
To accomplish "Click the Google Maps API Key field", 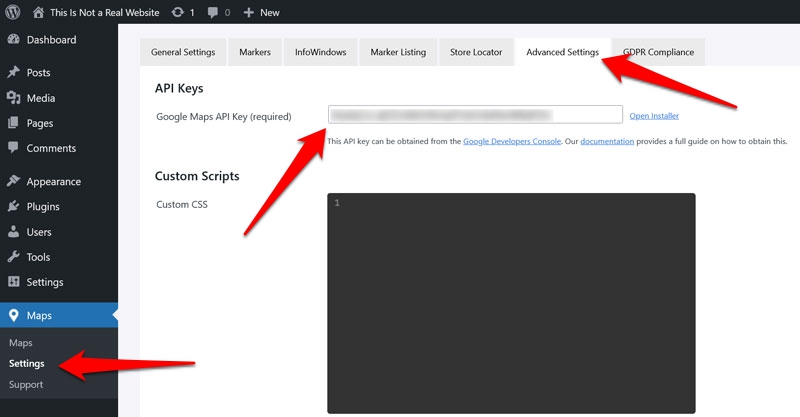I will pyautogui.click(x=475, y=114).
